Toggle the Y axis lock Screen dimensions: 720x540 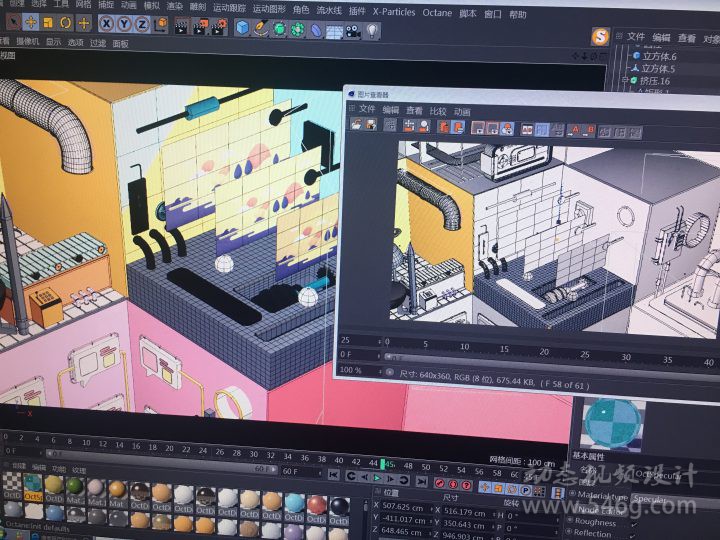pos(124,23)
